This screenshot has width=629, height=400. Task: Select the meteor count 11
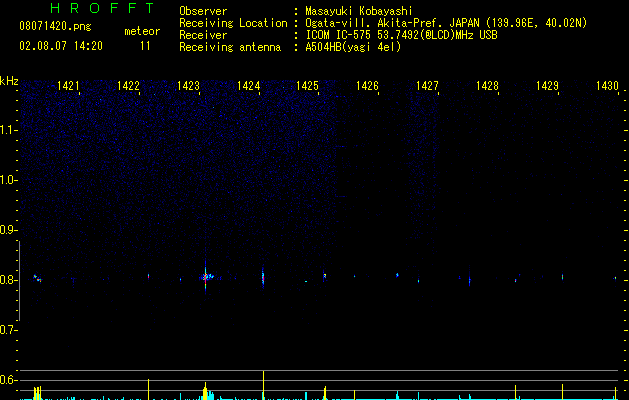[x=145, y=46]
